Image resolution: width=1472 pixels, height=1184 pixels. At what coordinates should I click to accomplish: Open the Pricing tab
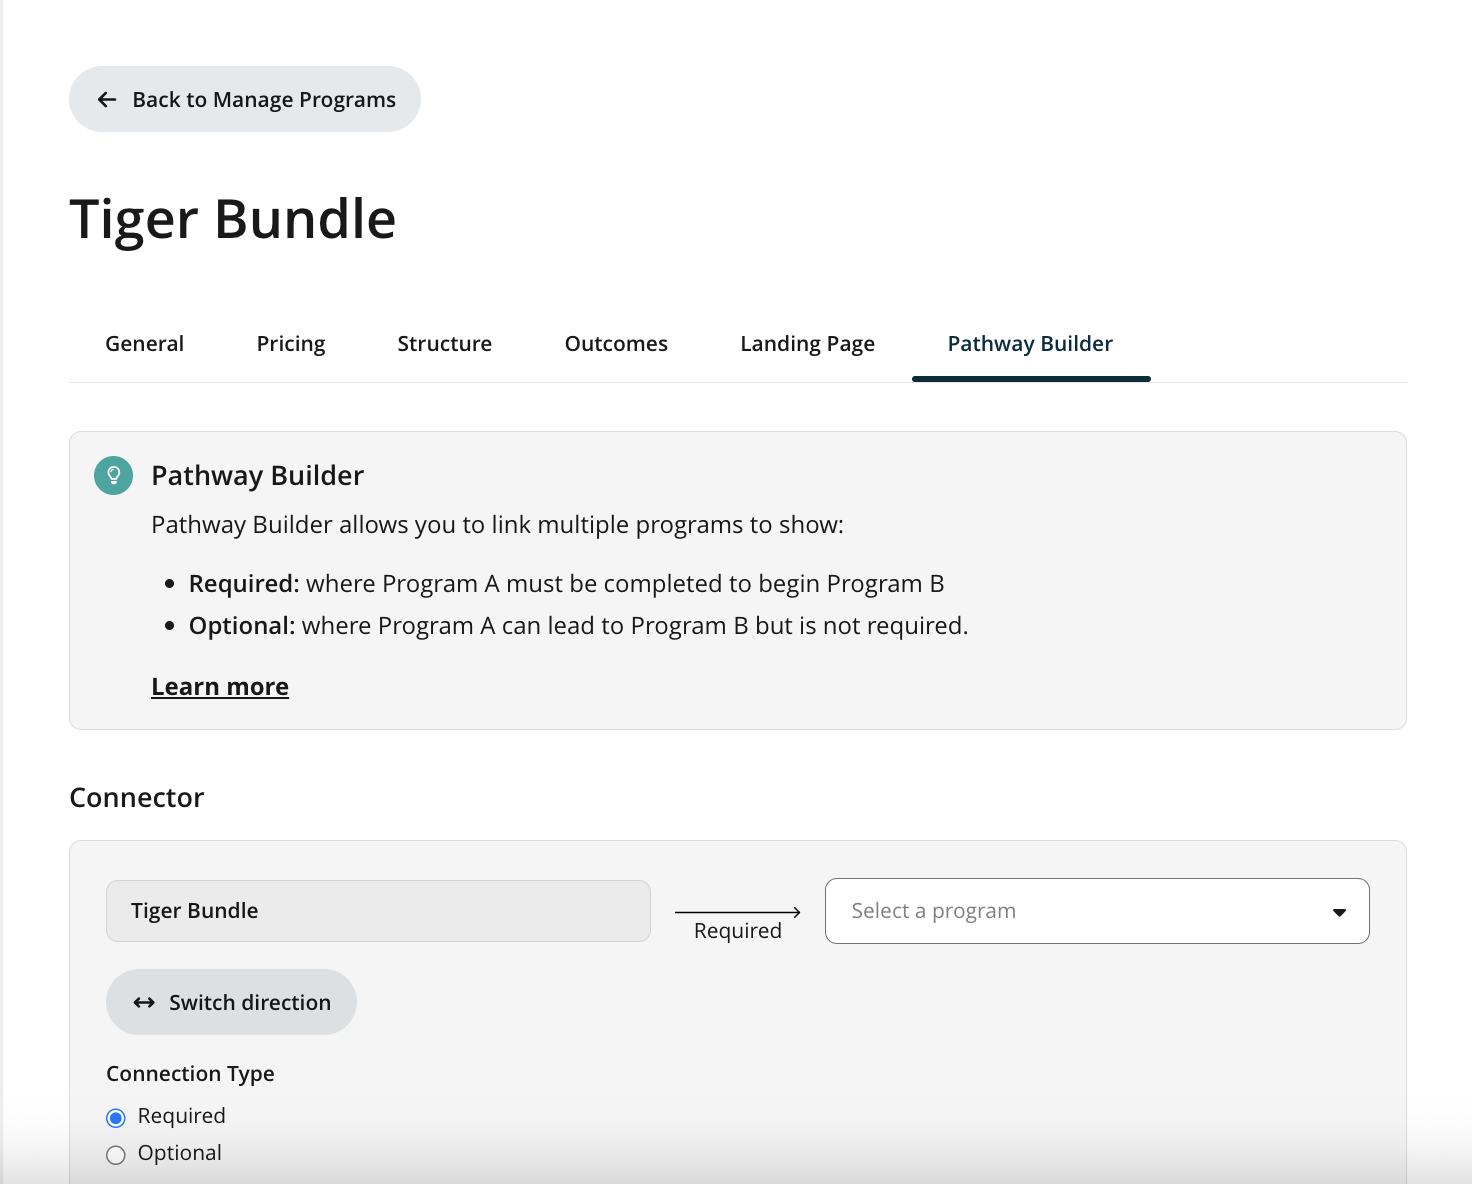click(291, 344)
